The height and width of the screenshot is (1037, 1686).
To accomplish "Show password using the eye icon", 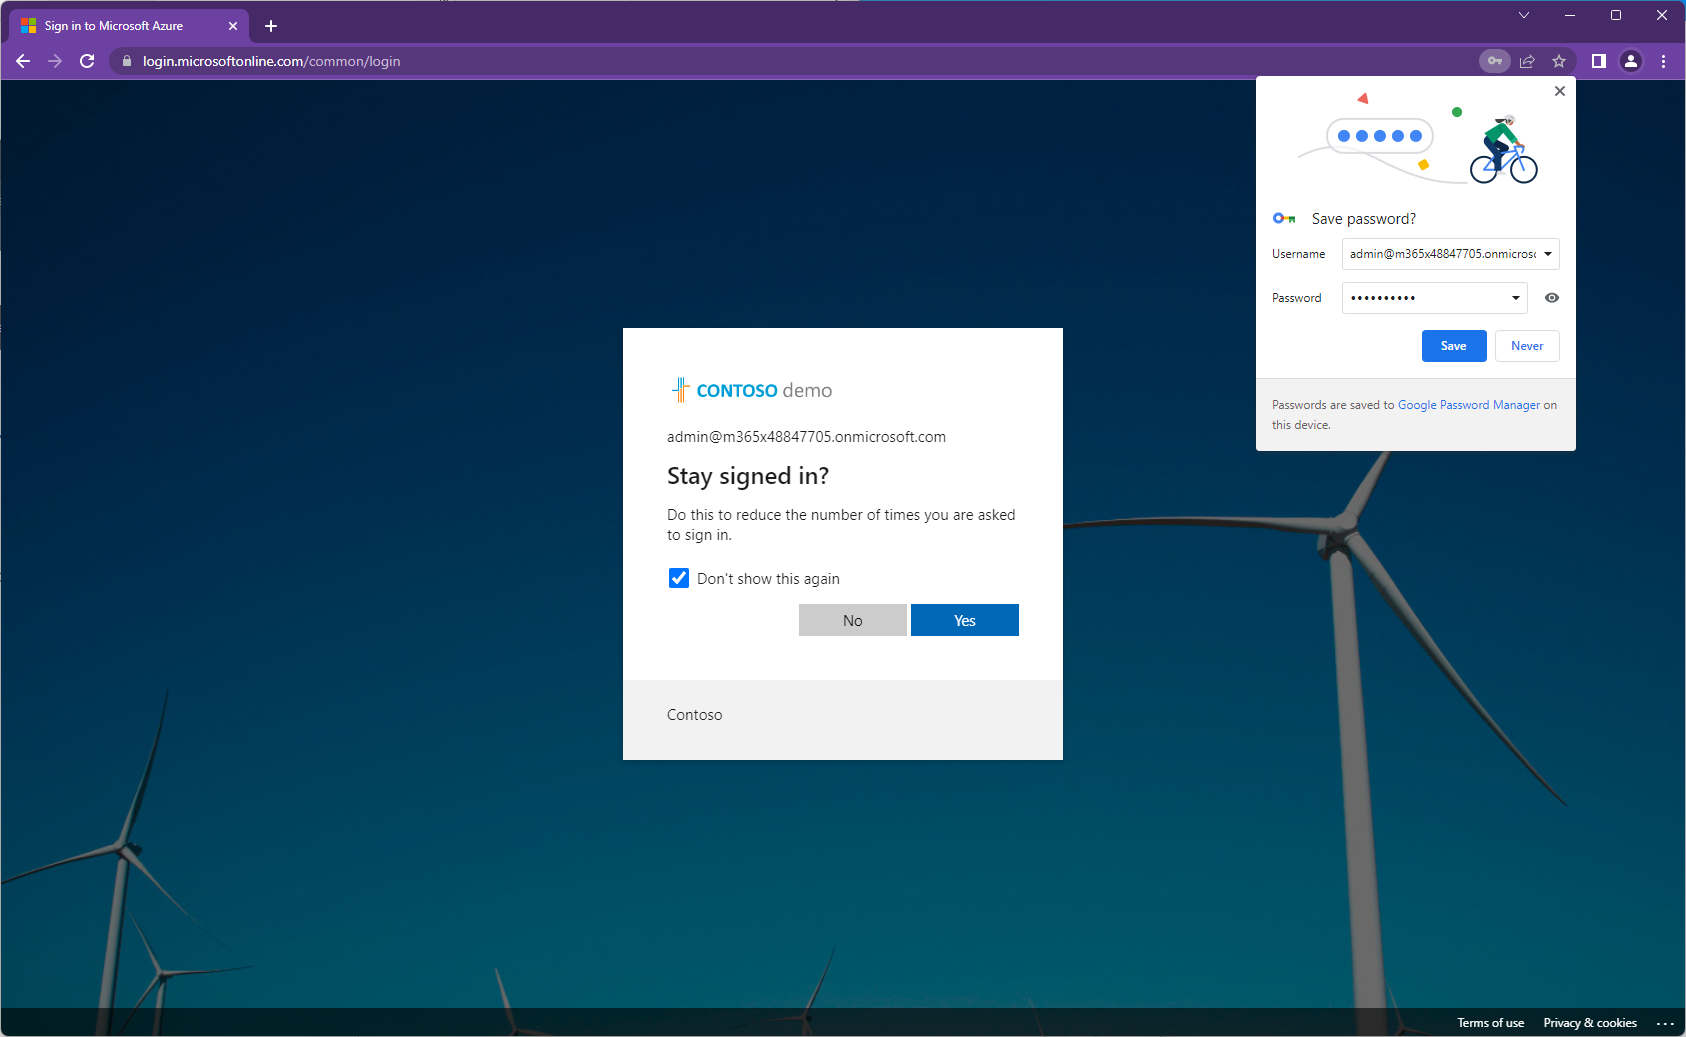I will tap(1552, 298).
